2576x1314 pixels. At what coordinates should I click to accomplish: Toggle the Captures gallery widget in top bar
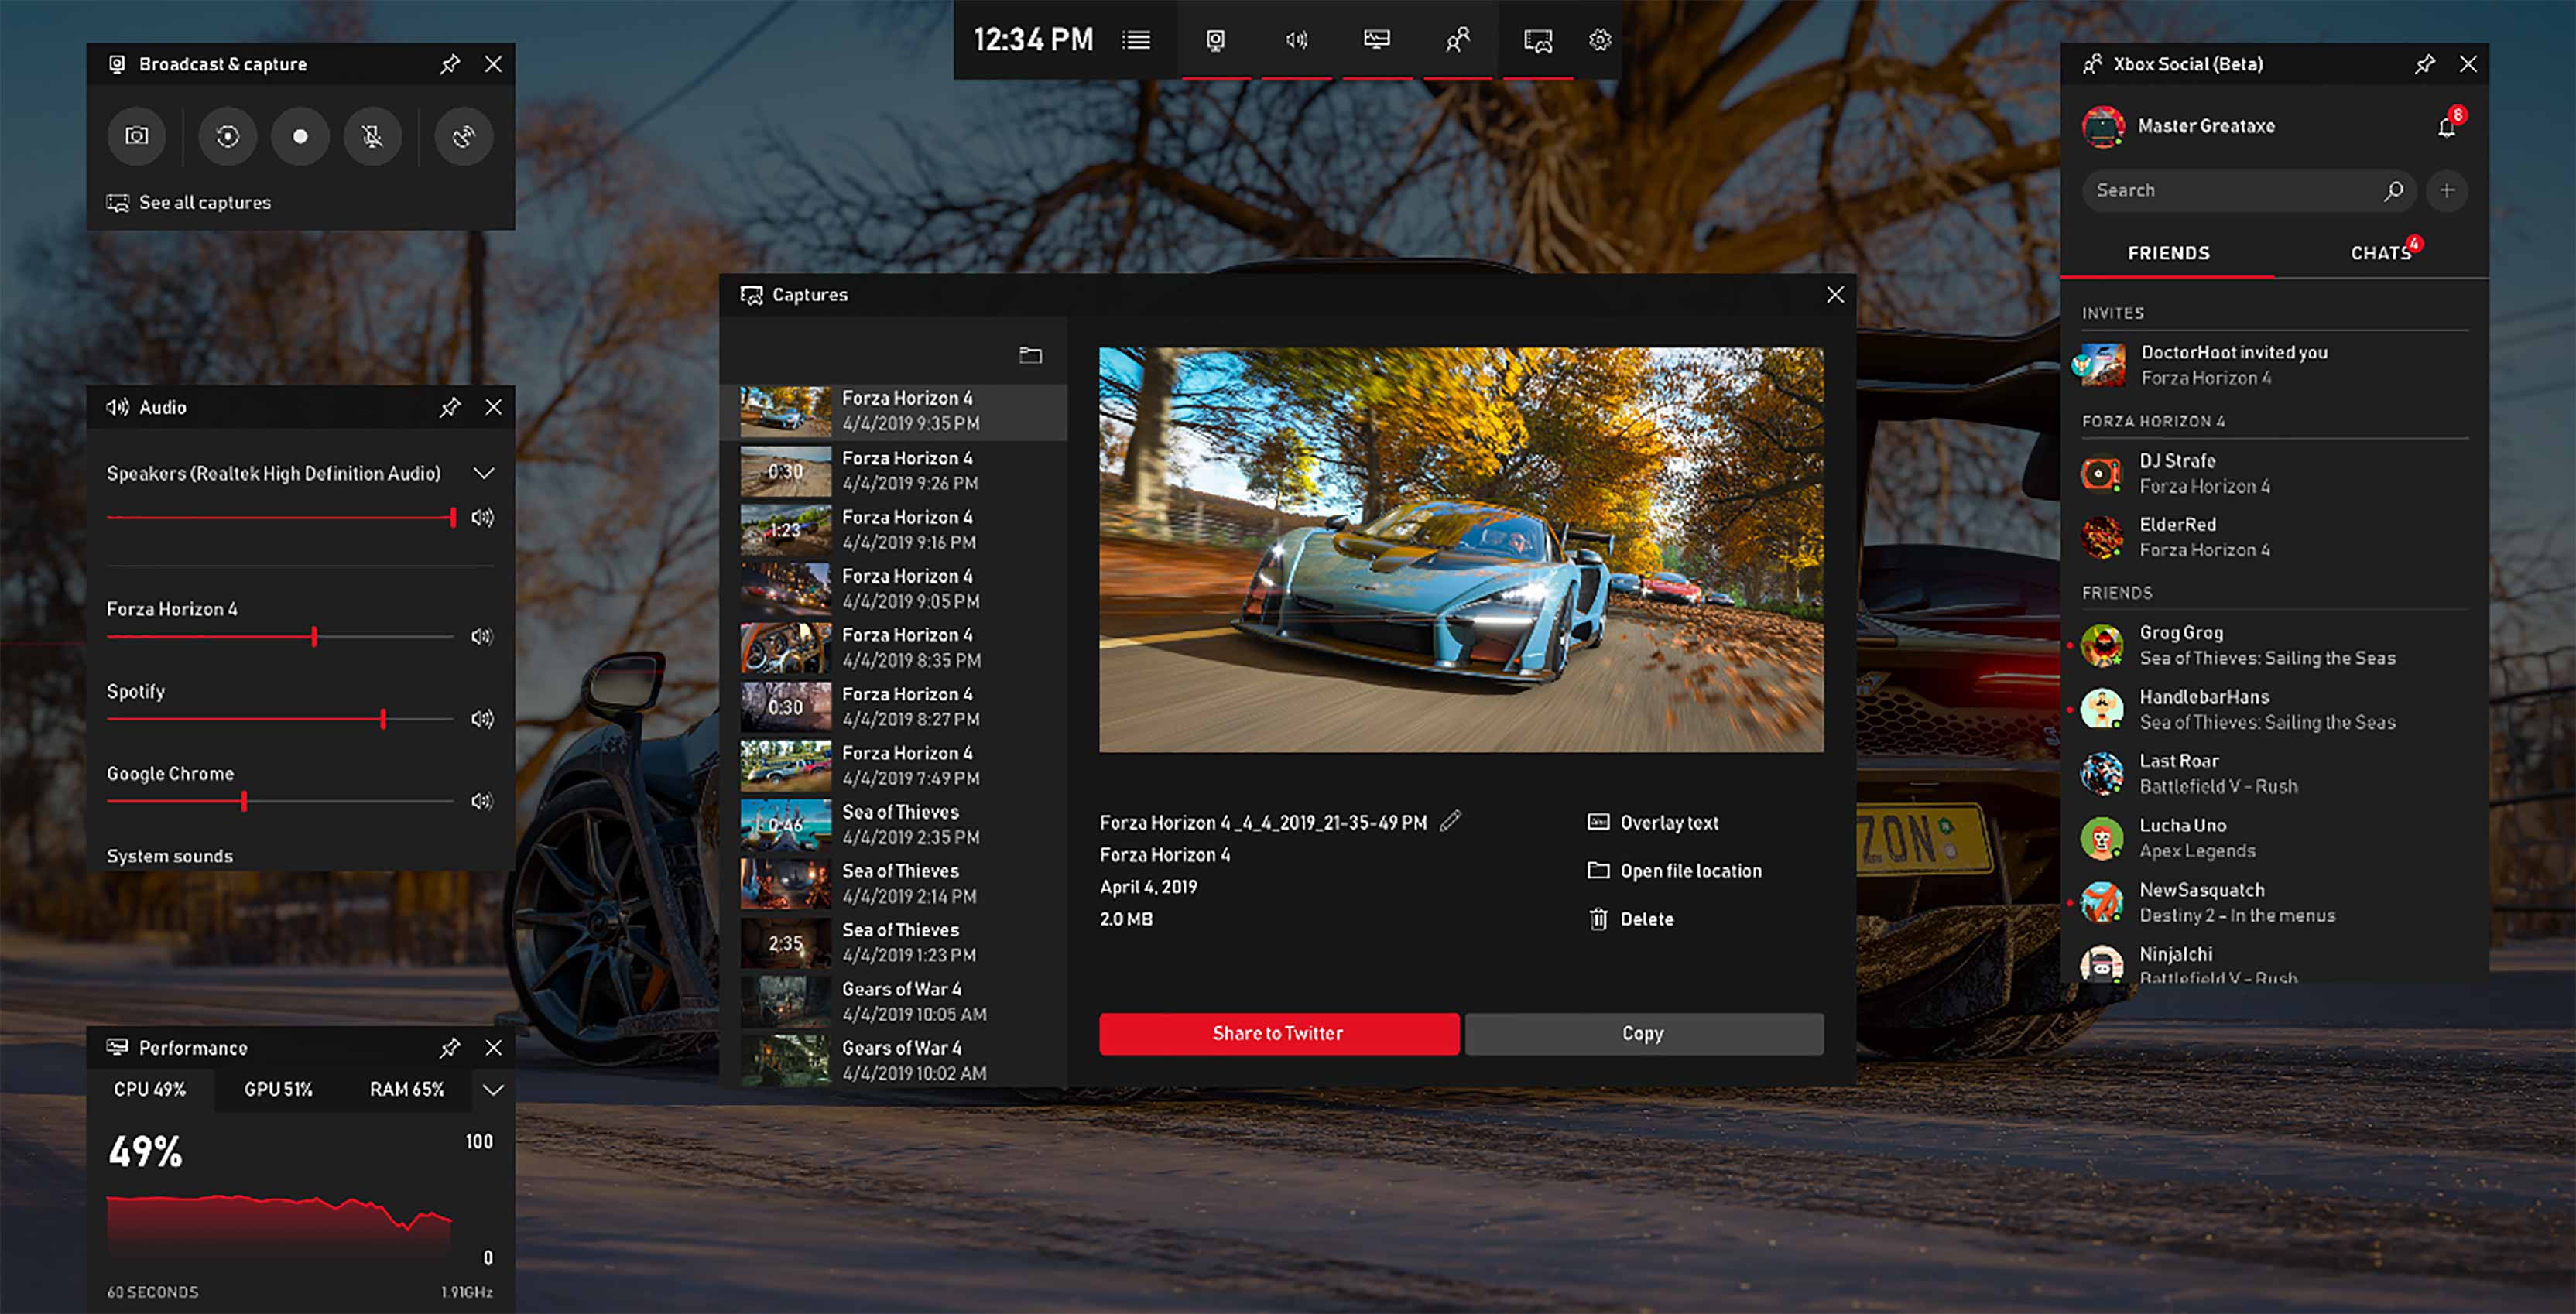click(x=1538, y=40)
